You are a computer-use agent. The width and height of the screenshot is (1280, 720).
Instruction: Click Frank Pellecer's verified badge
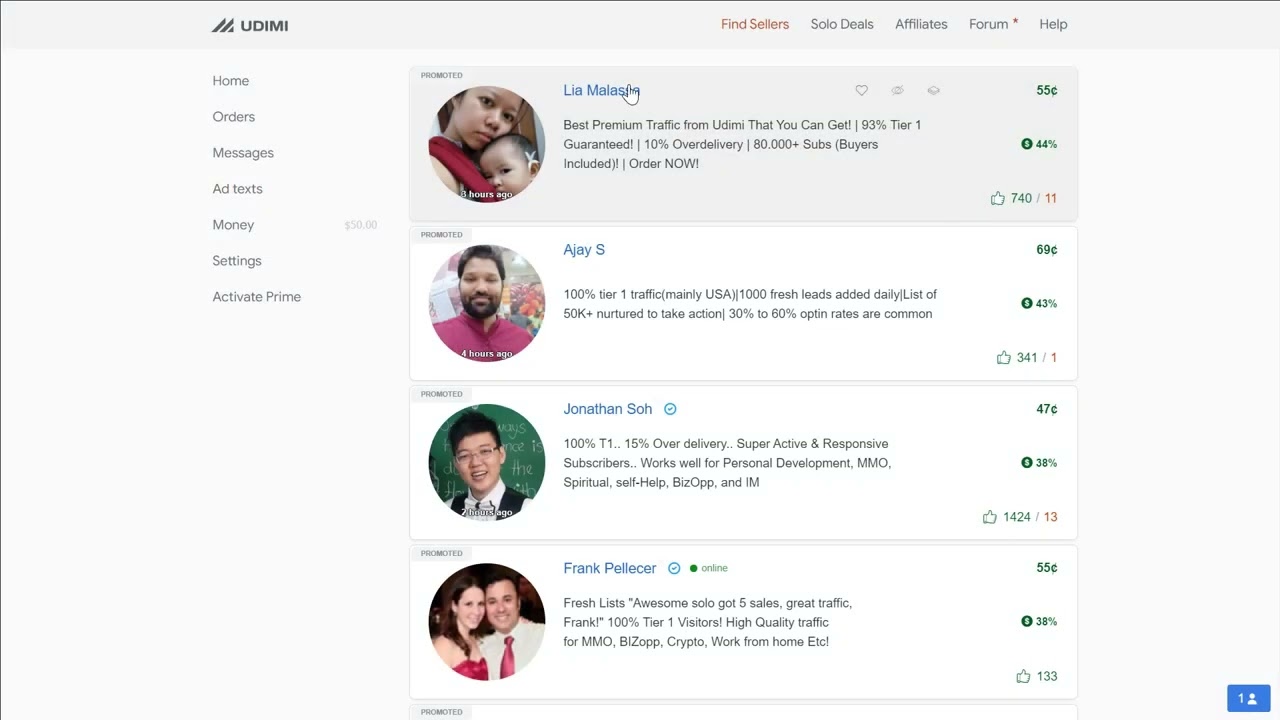tap(673, 567)
